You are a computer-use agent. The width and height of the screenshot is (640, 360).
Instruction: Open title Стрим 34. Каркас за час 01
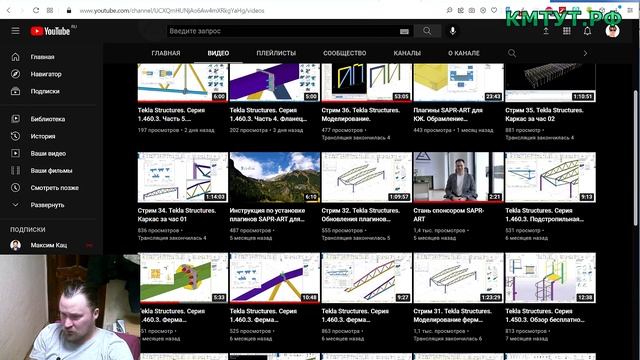(x=177, y=215)
